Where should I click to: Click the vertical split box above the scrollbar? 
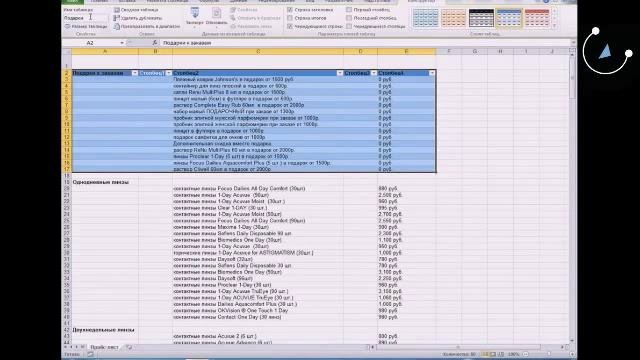pyautogui.click(x=572, y=50)
